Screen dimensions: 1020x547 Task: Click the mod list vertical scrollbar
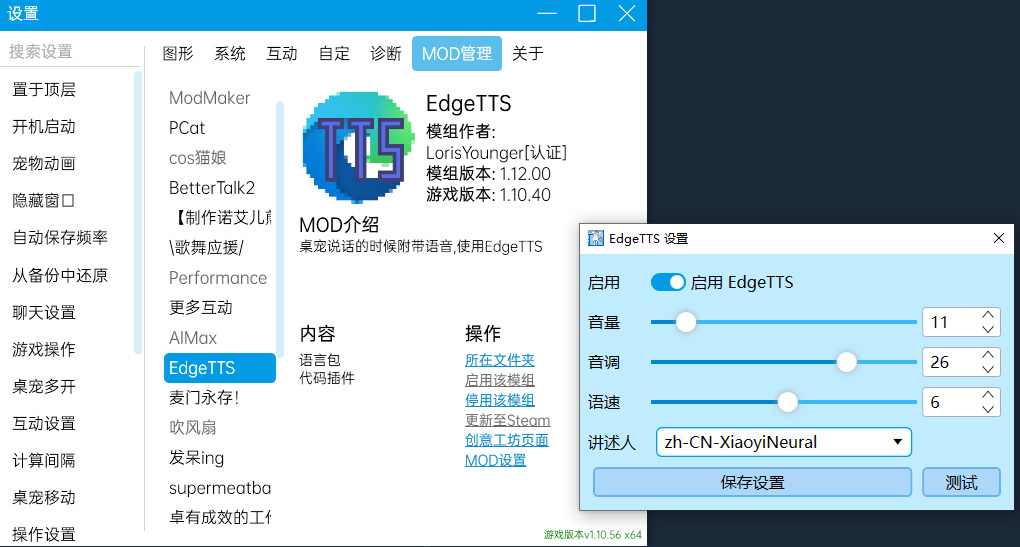(x=280, y=229)
